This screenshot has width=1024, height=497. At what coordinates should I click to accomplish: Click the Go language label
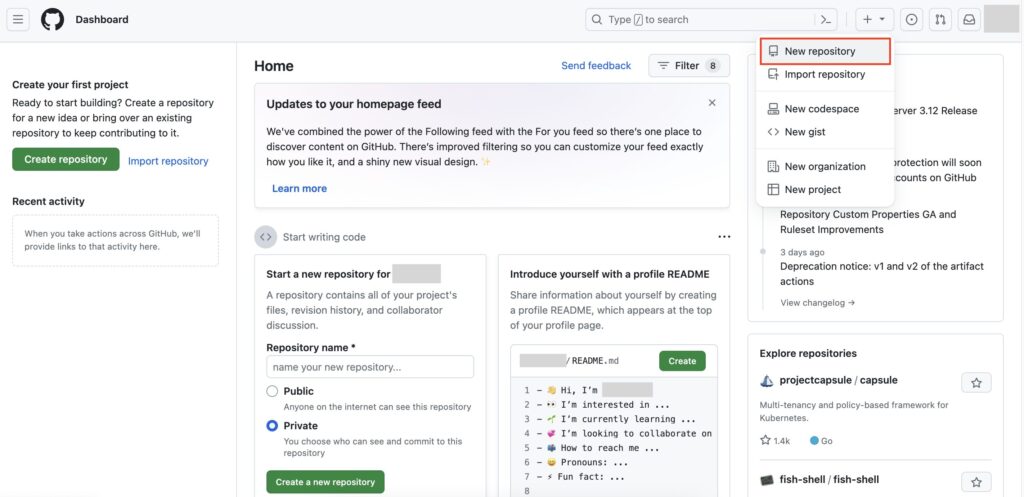point(821,441)
